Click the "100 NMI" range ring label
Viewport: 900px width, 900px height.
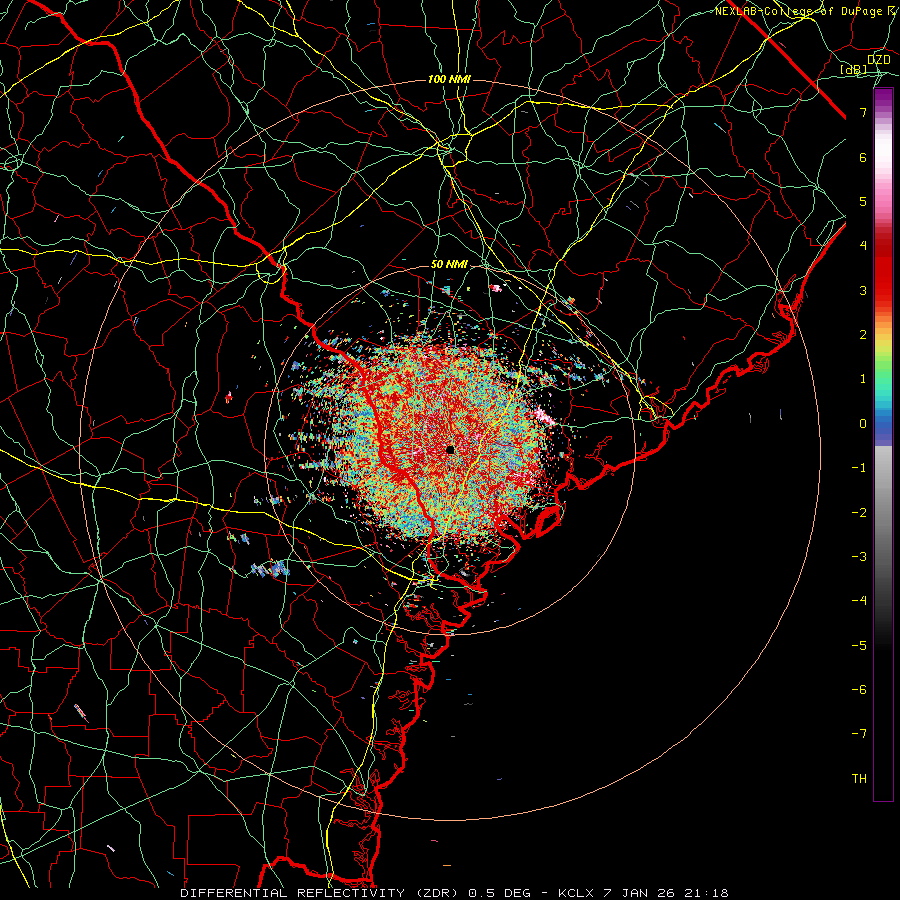pyautogui.click(x=449, y=79)
